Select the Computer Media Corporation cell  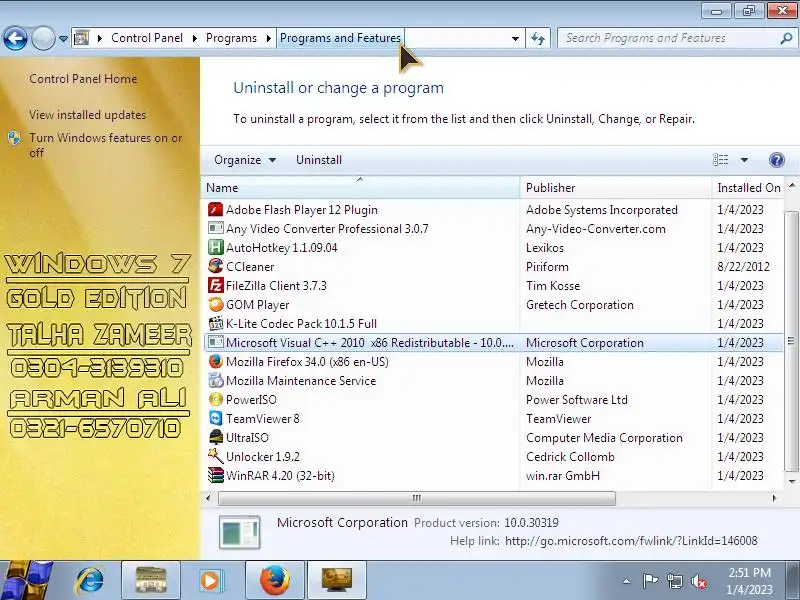coord(604,438)
